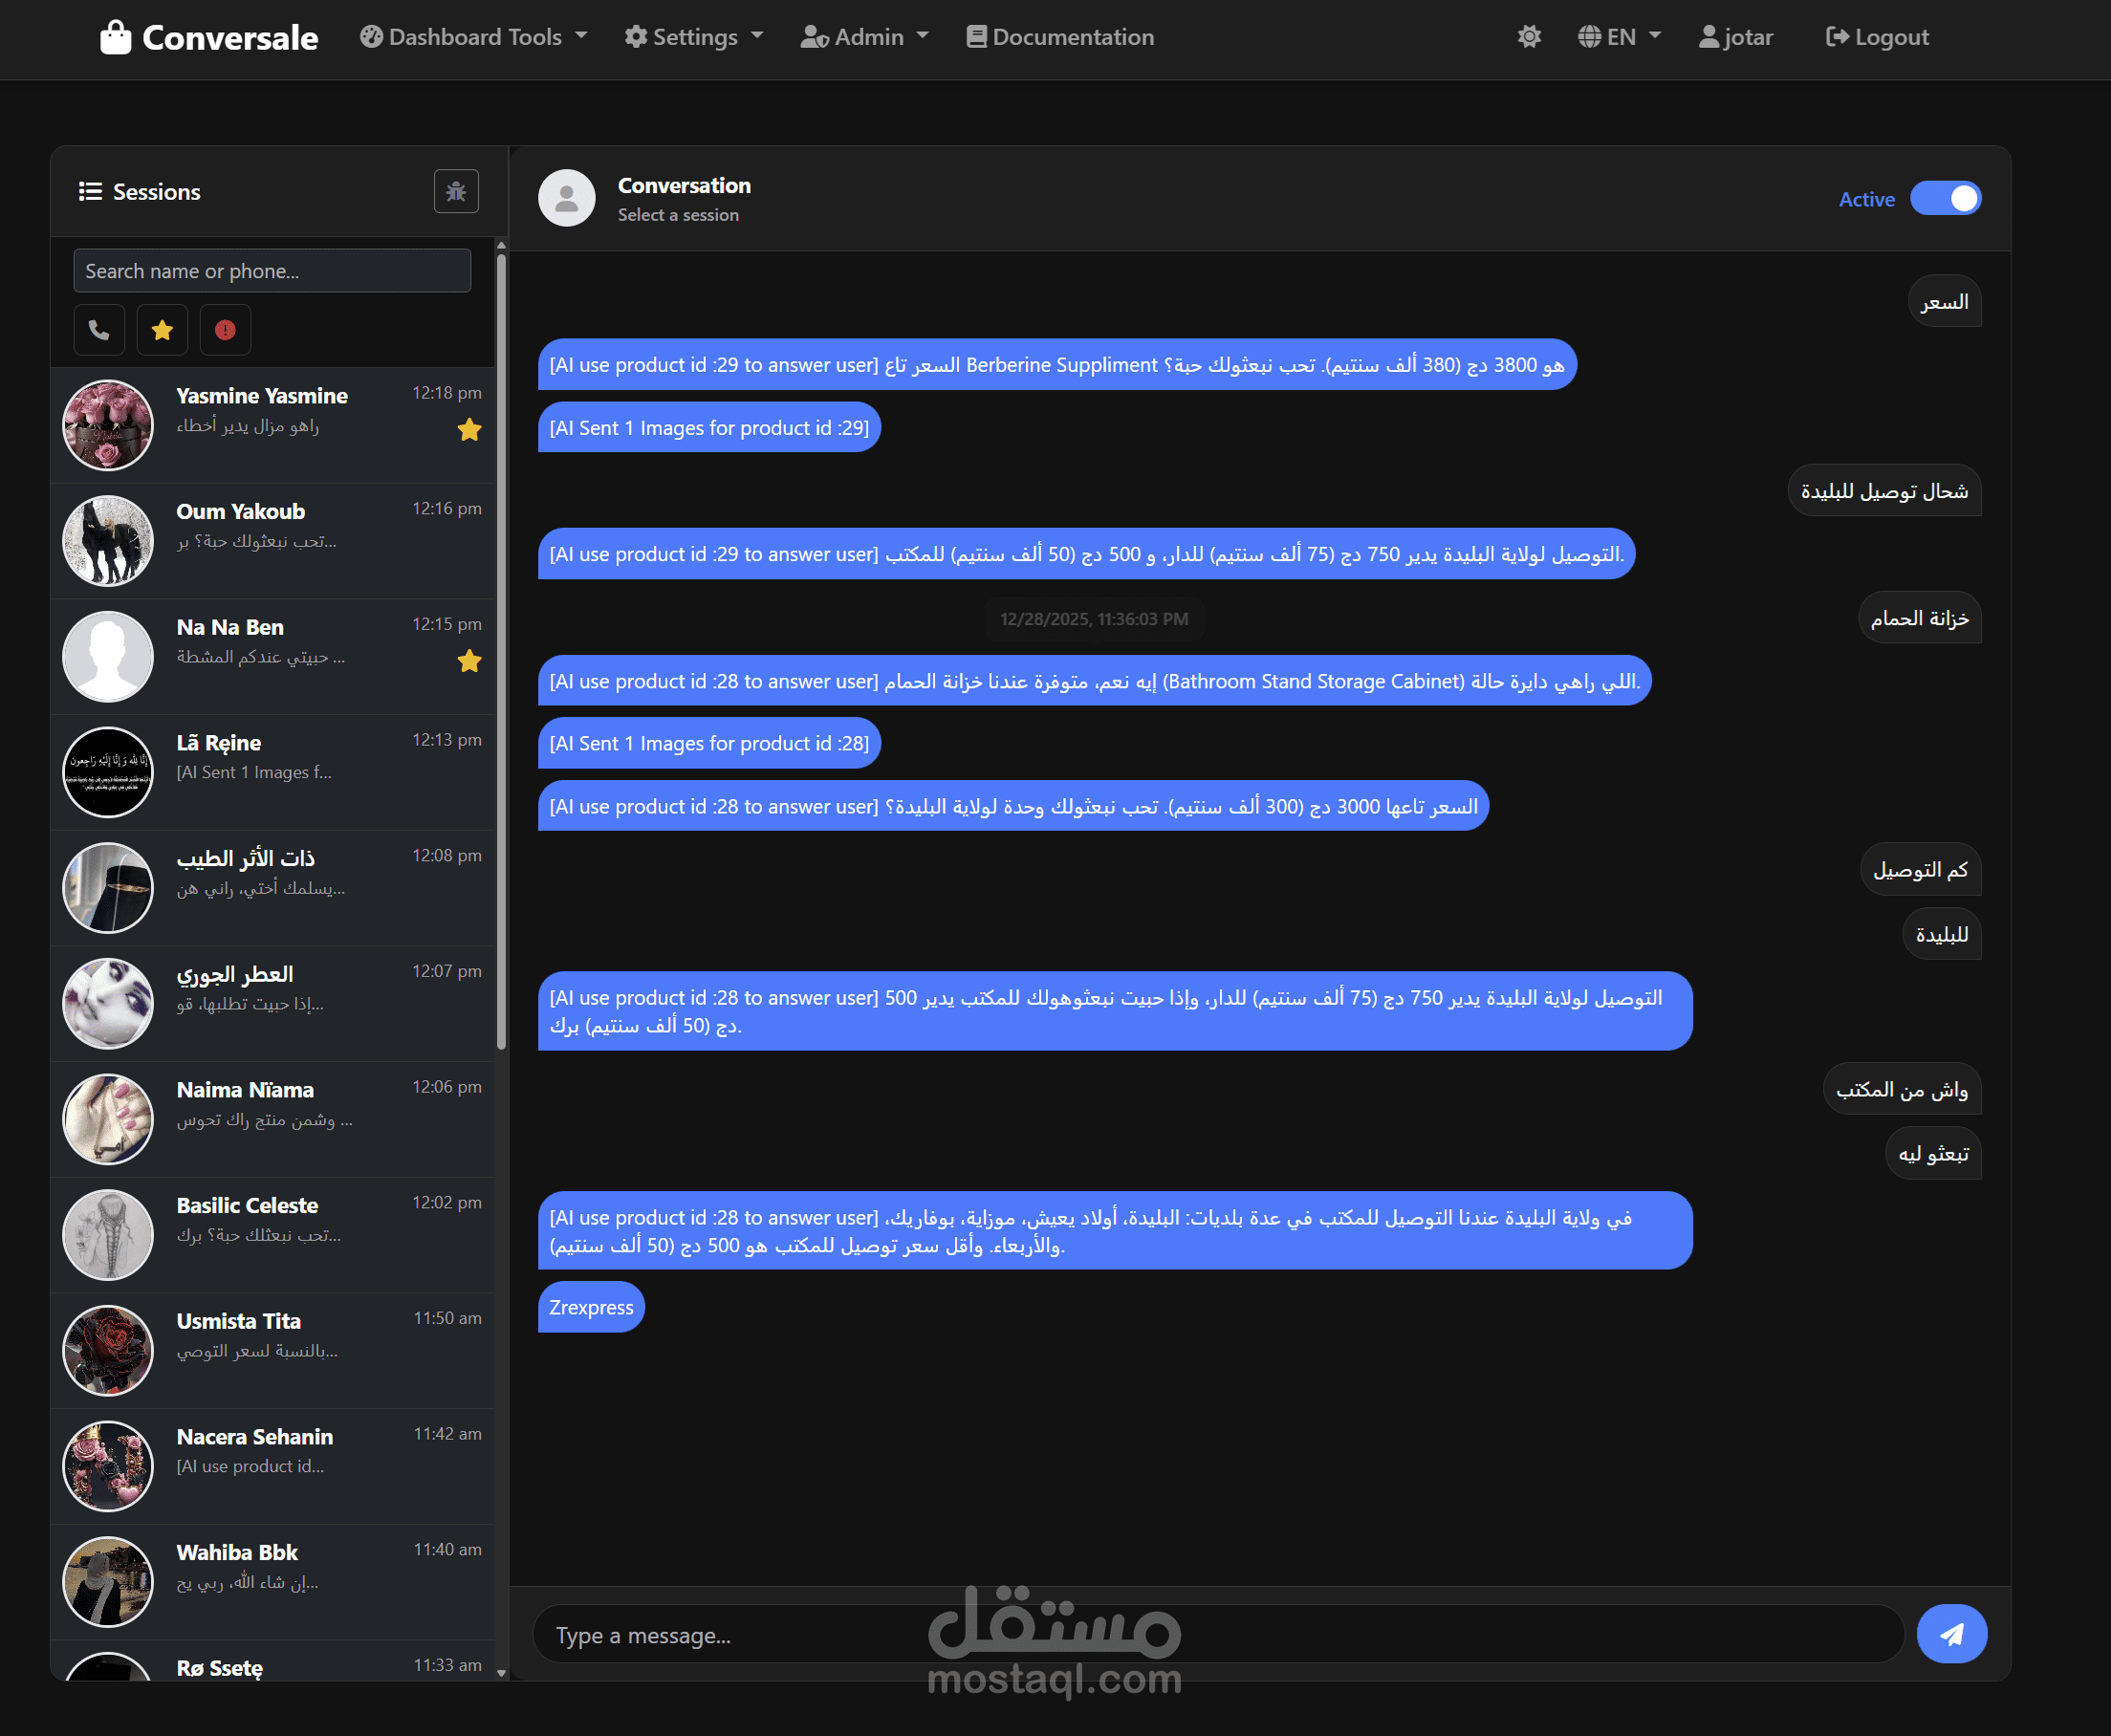The height and width of the screenshot is (1736, 2111).
Task: Click Conversale bag logo
Action: tap(116, 37)
